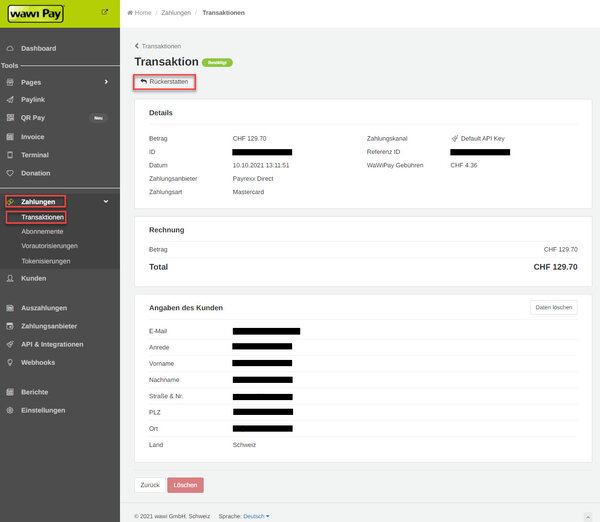
Task: Click the API & Integrationen icon
Action: (10, 344)
